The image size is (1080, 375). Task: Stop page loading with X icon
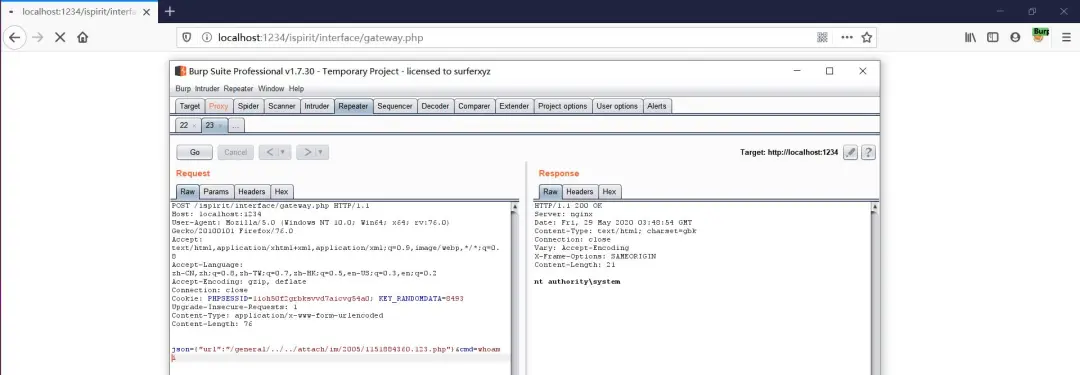(60, 37)
